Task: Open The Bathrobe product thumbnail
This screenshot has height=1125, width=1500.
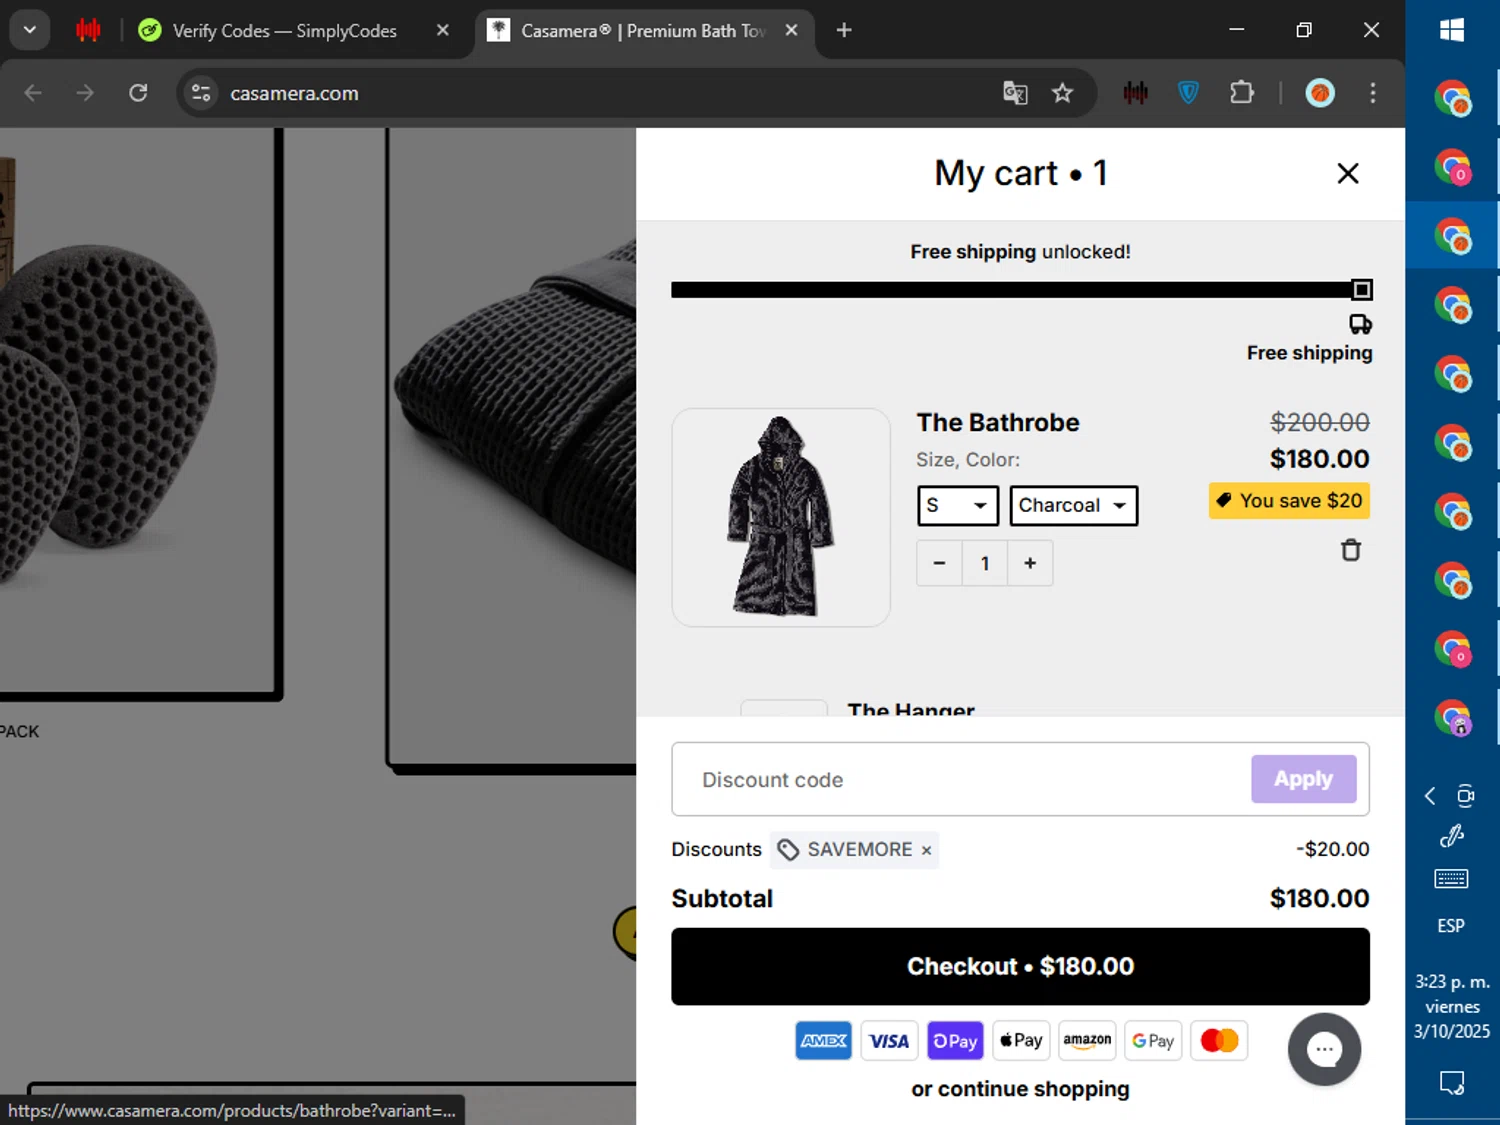Action: coord(781,517)
